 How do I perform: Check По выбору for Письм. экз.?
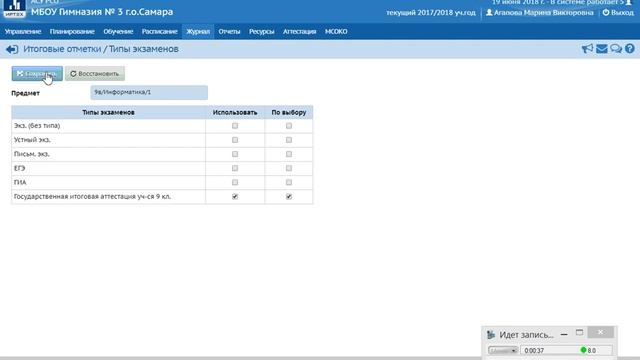click(289, 154)
